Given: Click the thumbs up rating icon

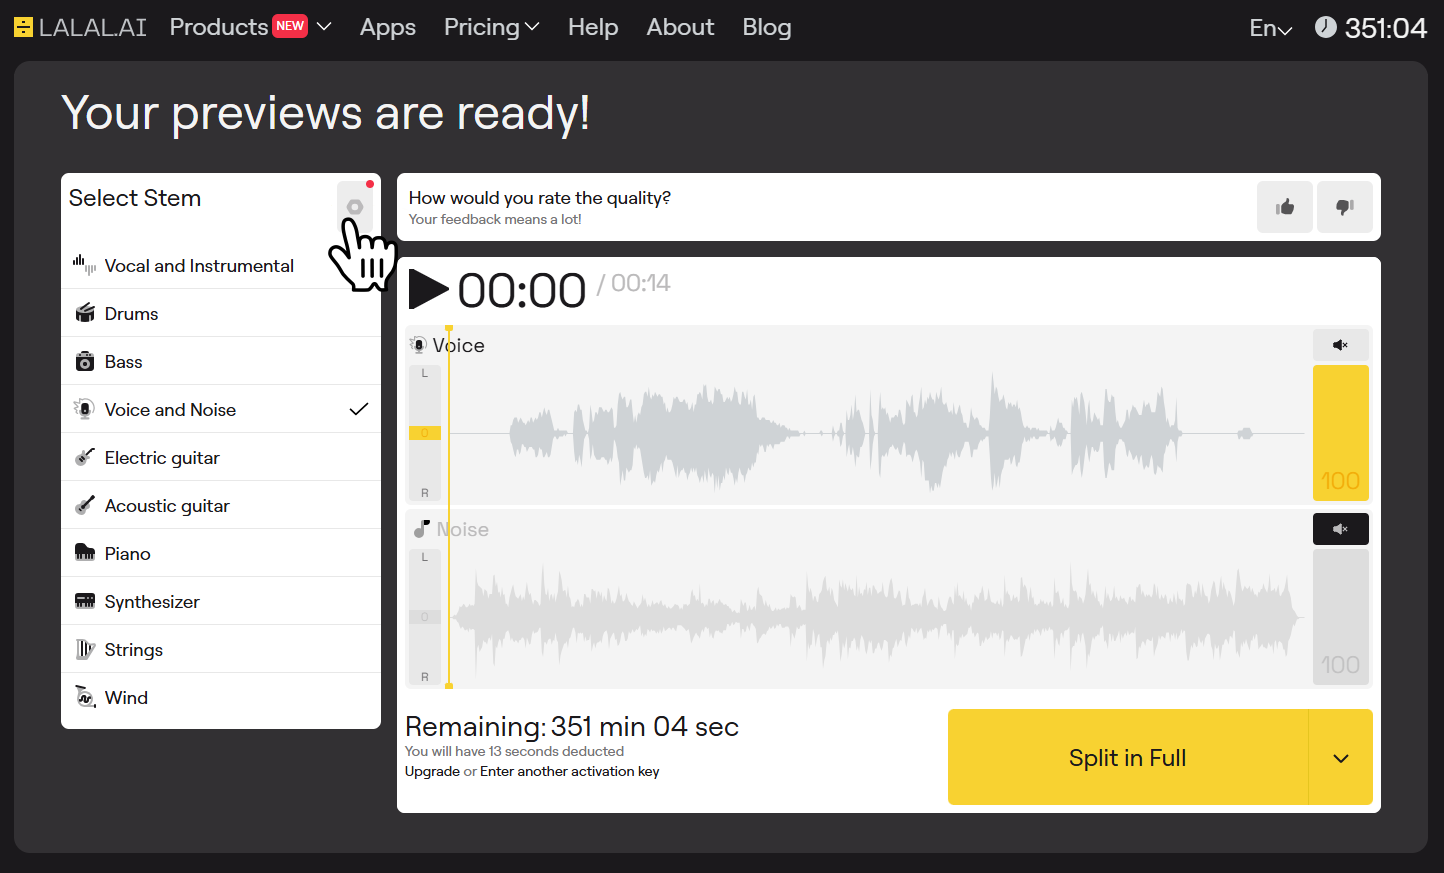Looking at the screenshot, I should click(1284, 207).
